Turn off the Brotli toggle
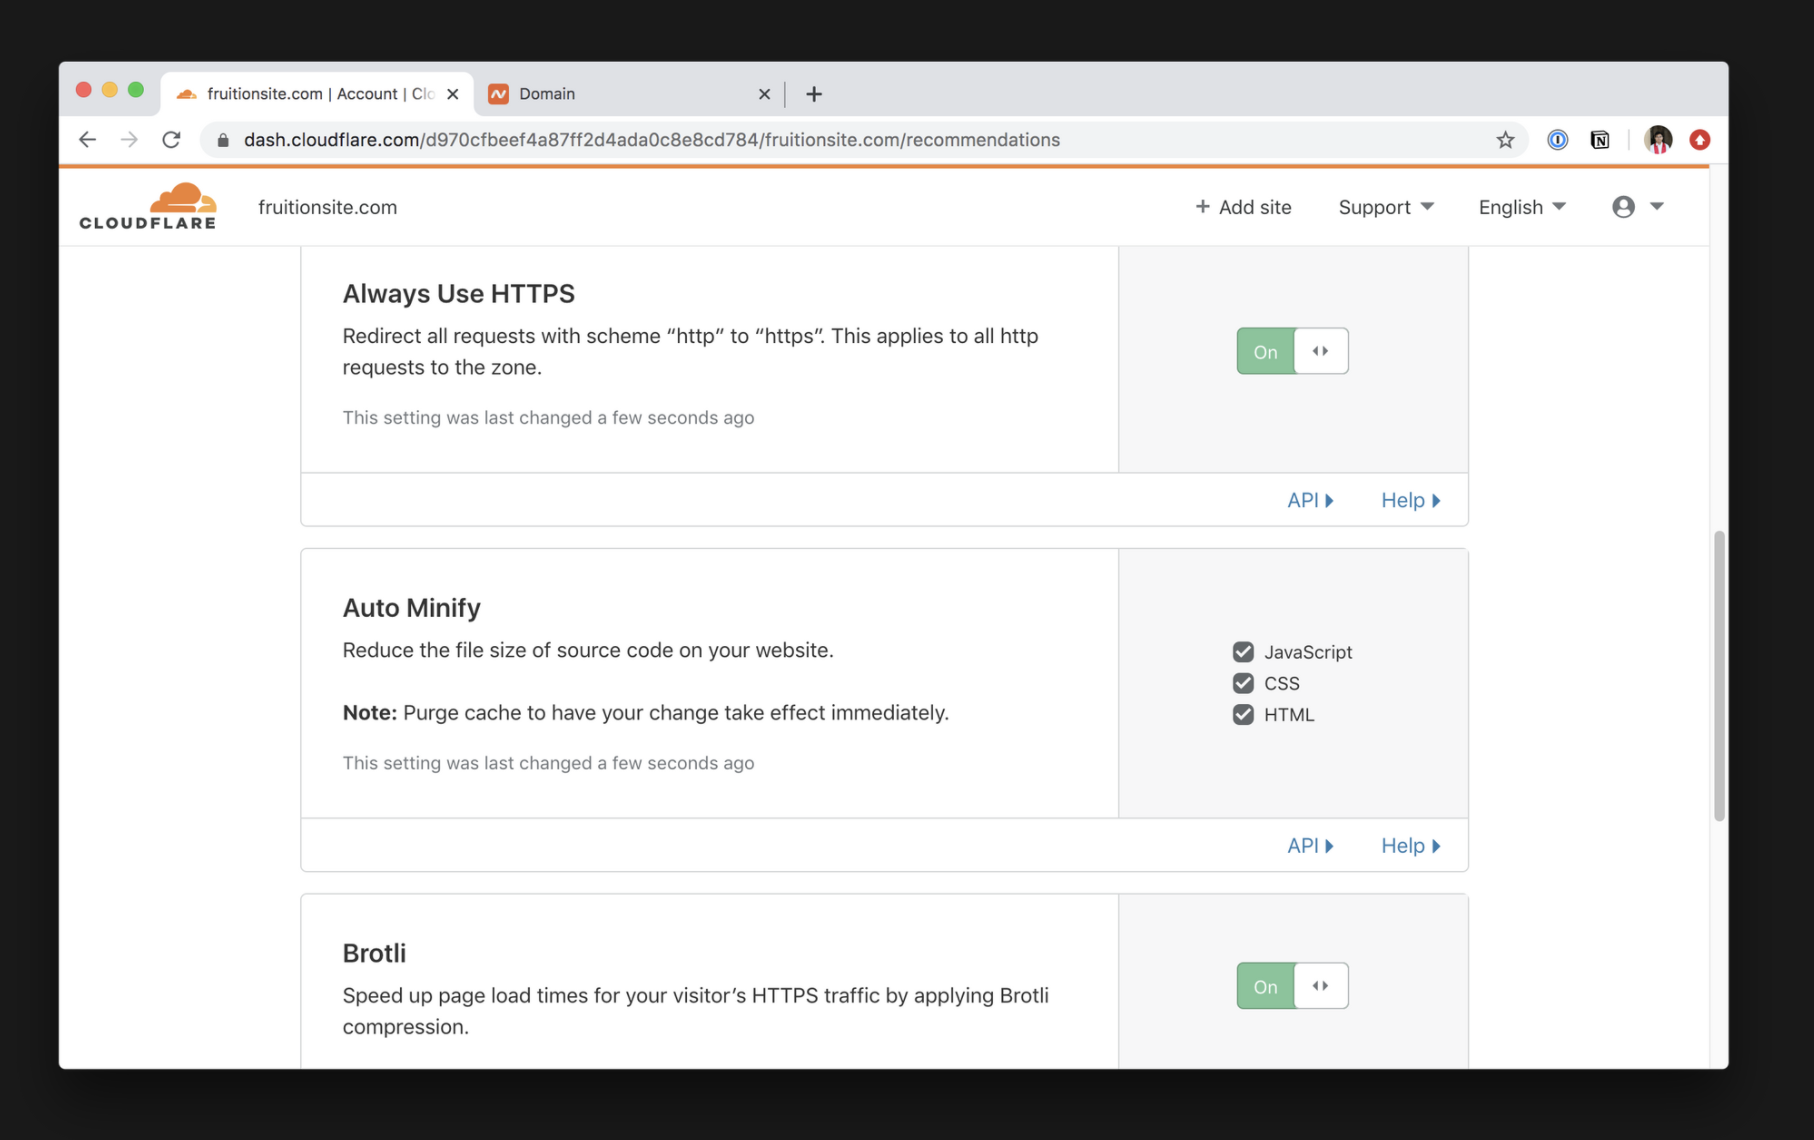This screenshot has width=1814, height=1140. point(1292,986)
